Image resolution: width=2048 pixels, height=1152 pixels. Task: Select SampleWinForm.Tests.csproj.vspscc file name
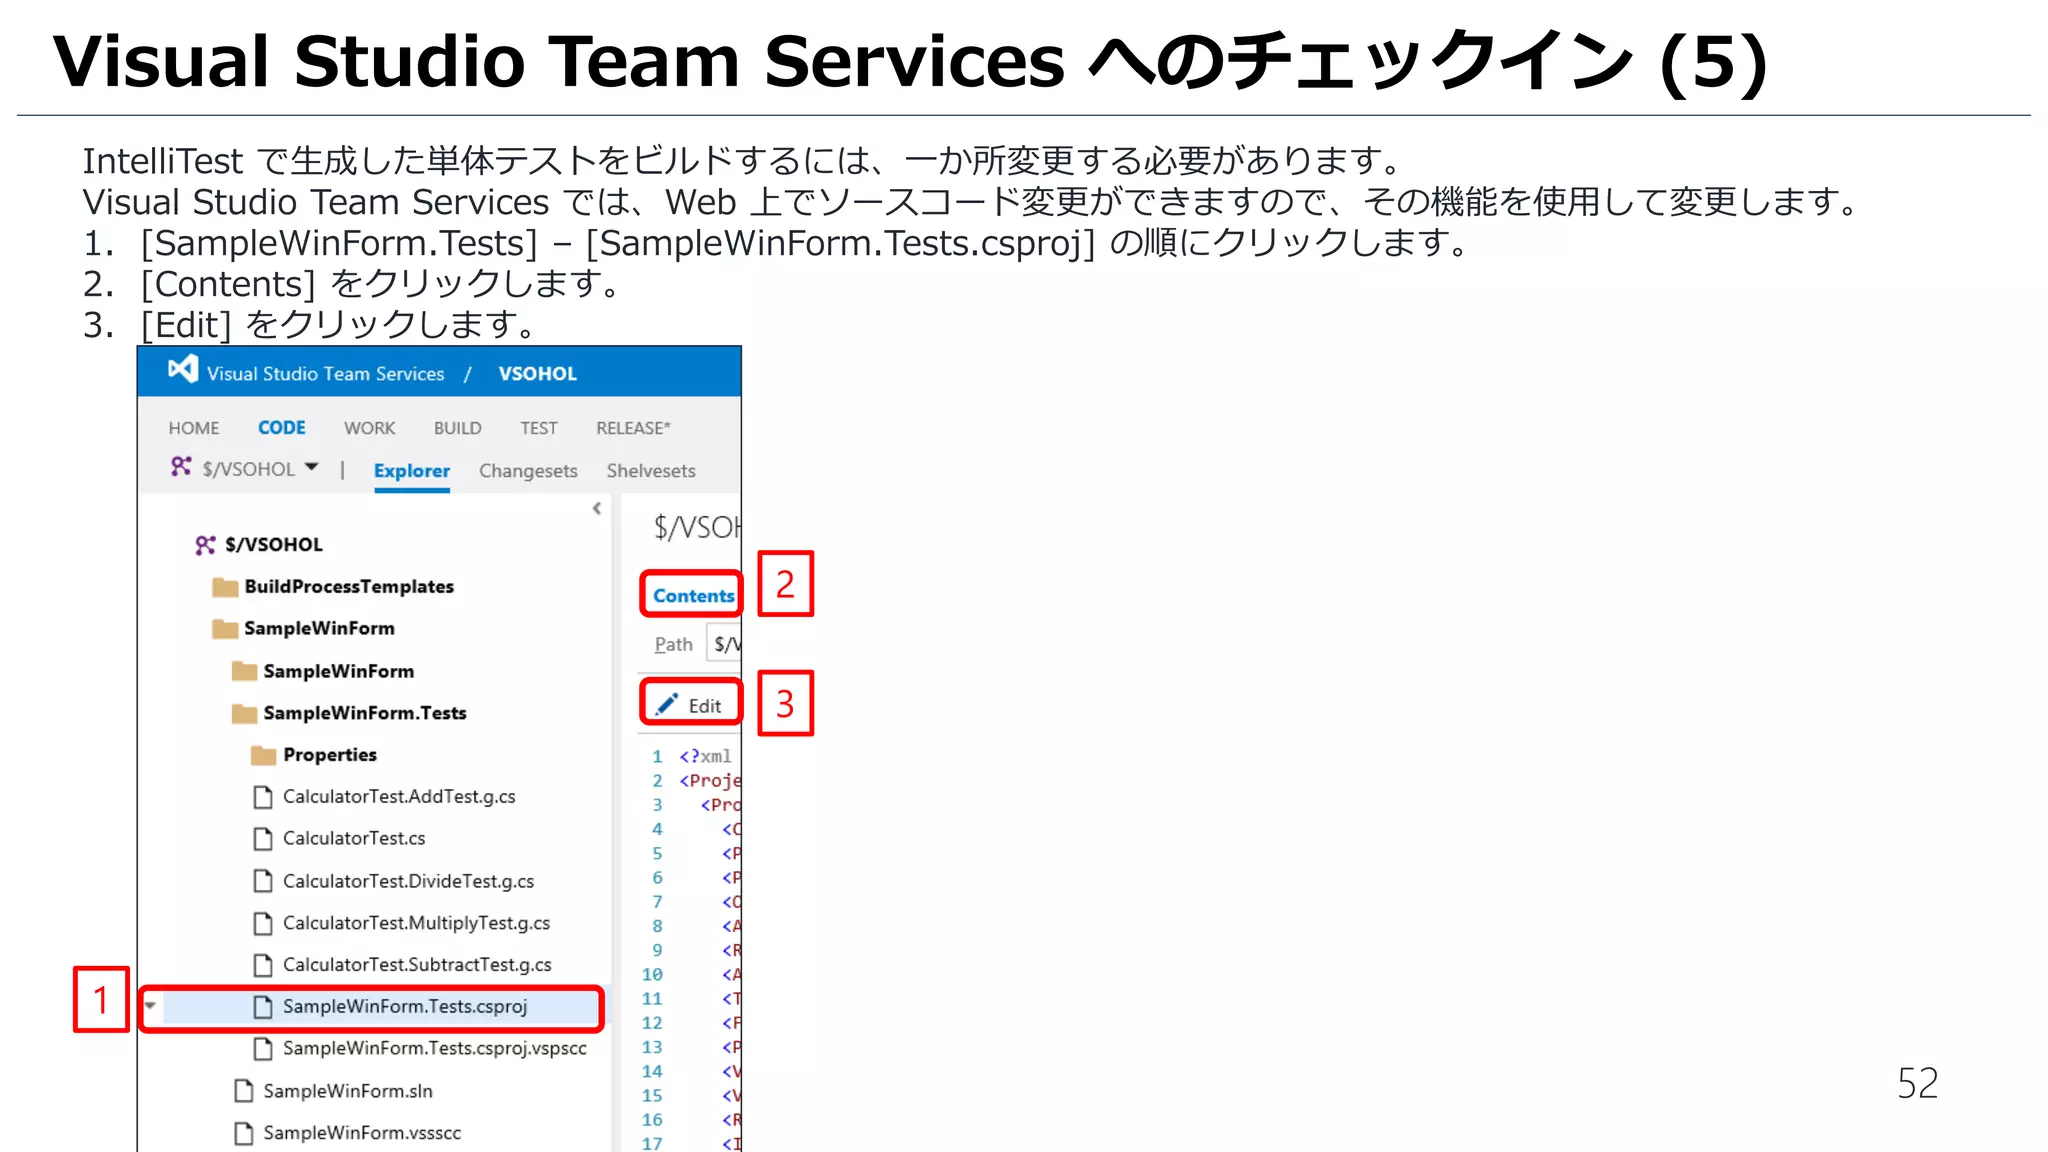tap(435, 1049)
